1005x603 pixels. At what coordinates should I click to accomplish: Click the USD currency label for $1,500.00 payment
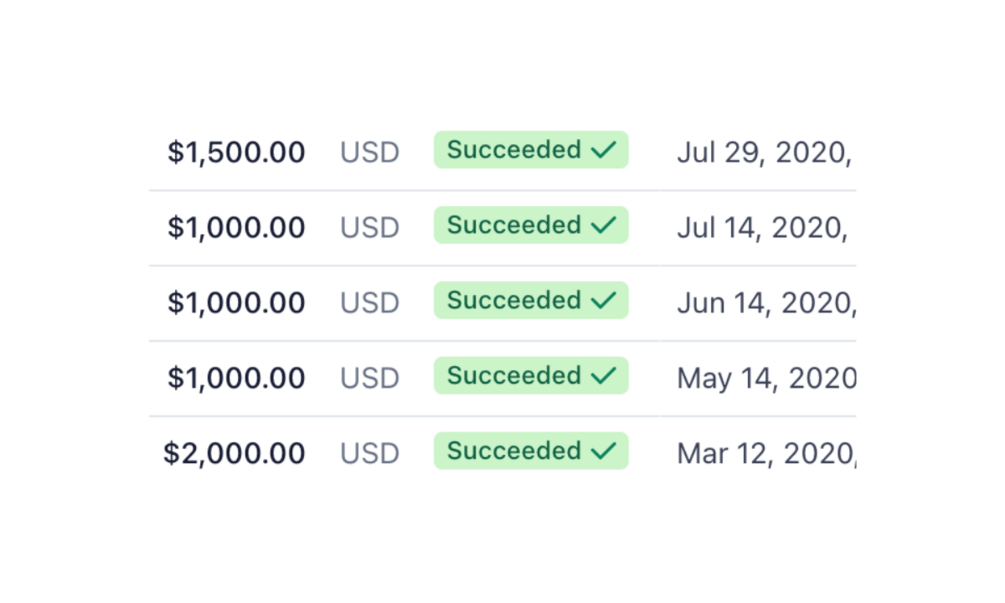(x=370, y=153)
